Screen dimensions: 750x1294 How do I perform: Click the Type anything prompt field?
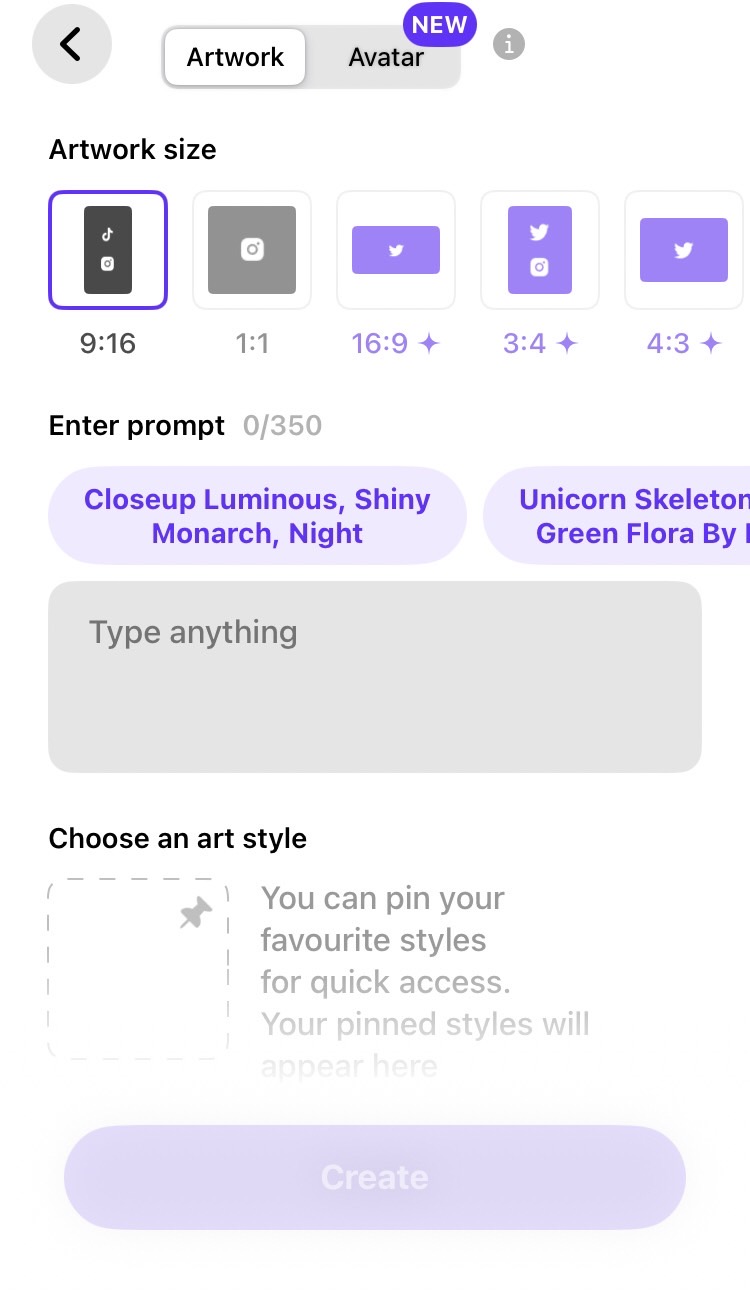[375, 677]
